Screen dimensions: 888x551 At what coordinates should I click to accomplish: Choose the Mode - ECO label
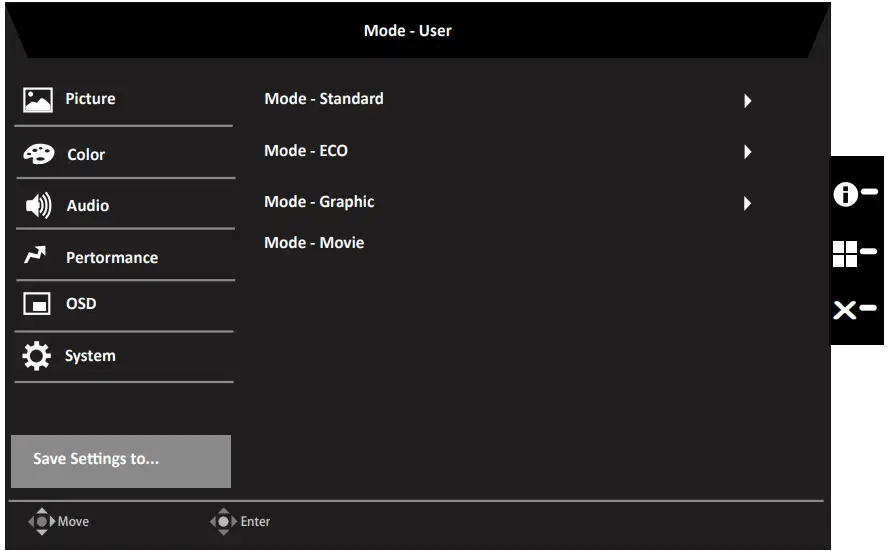[306, 151]
